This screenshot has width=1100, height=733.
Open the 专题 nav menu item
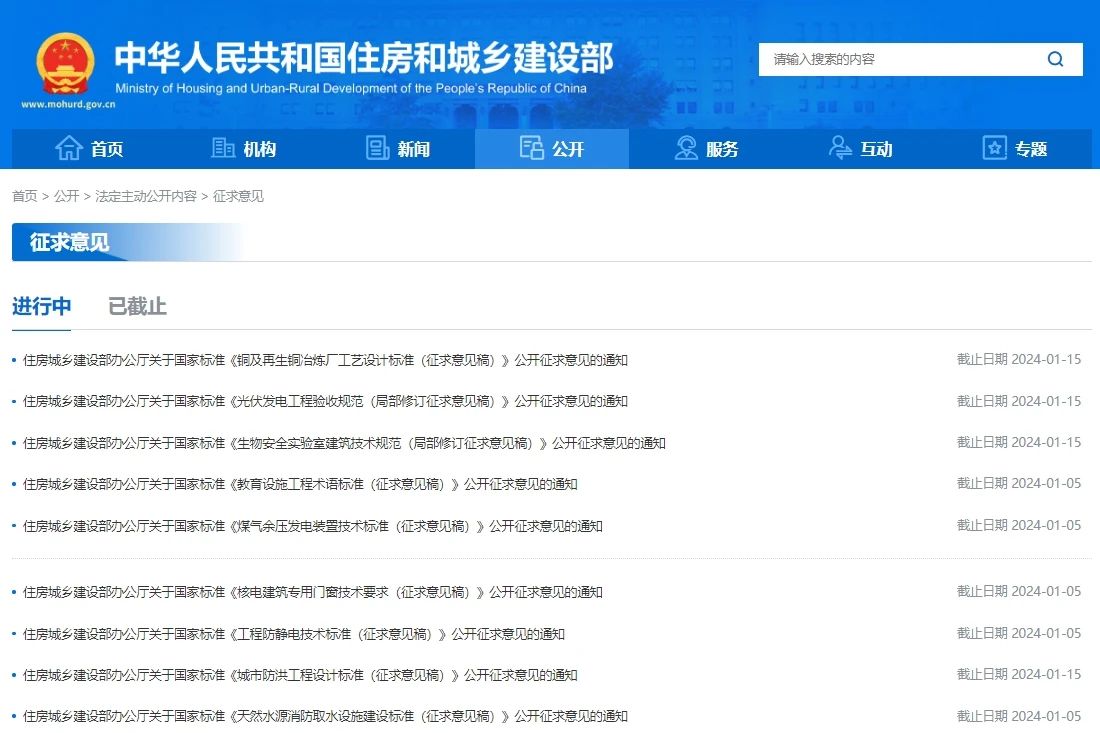(1015, 149)
